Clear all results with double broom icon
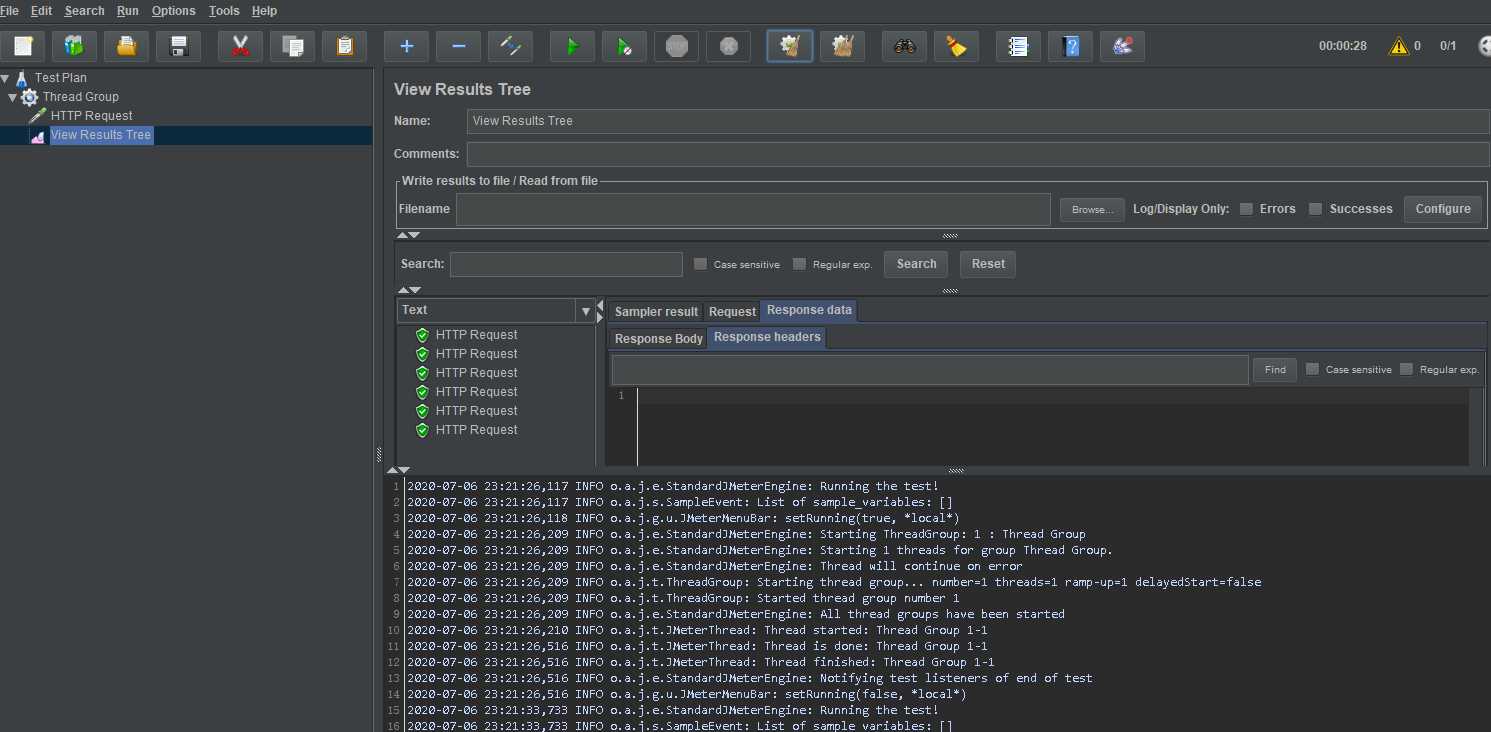 (x=843, y=46)
